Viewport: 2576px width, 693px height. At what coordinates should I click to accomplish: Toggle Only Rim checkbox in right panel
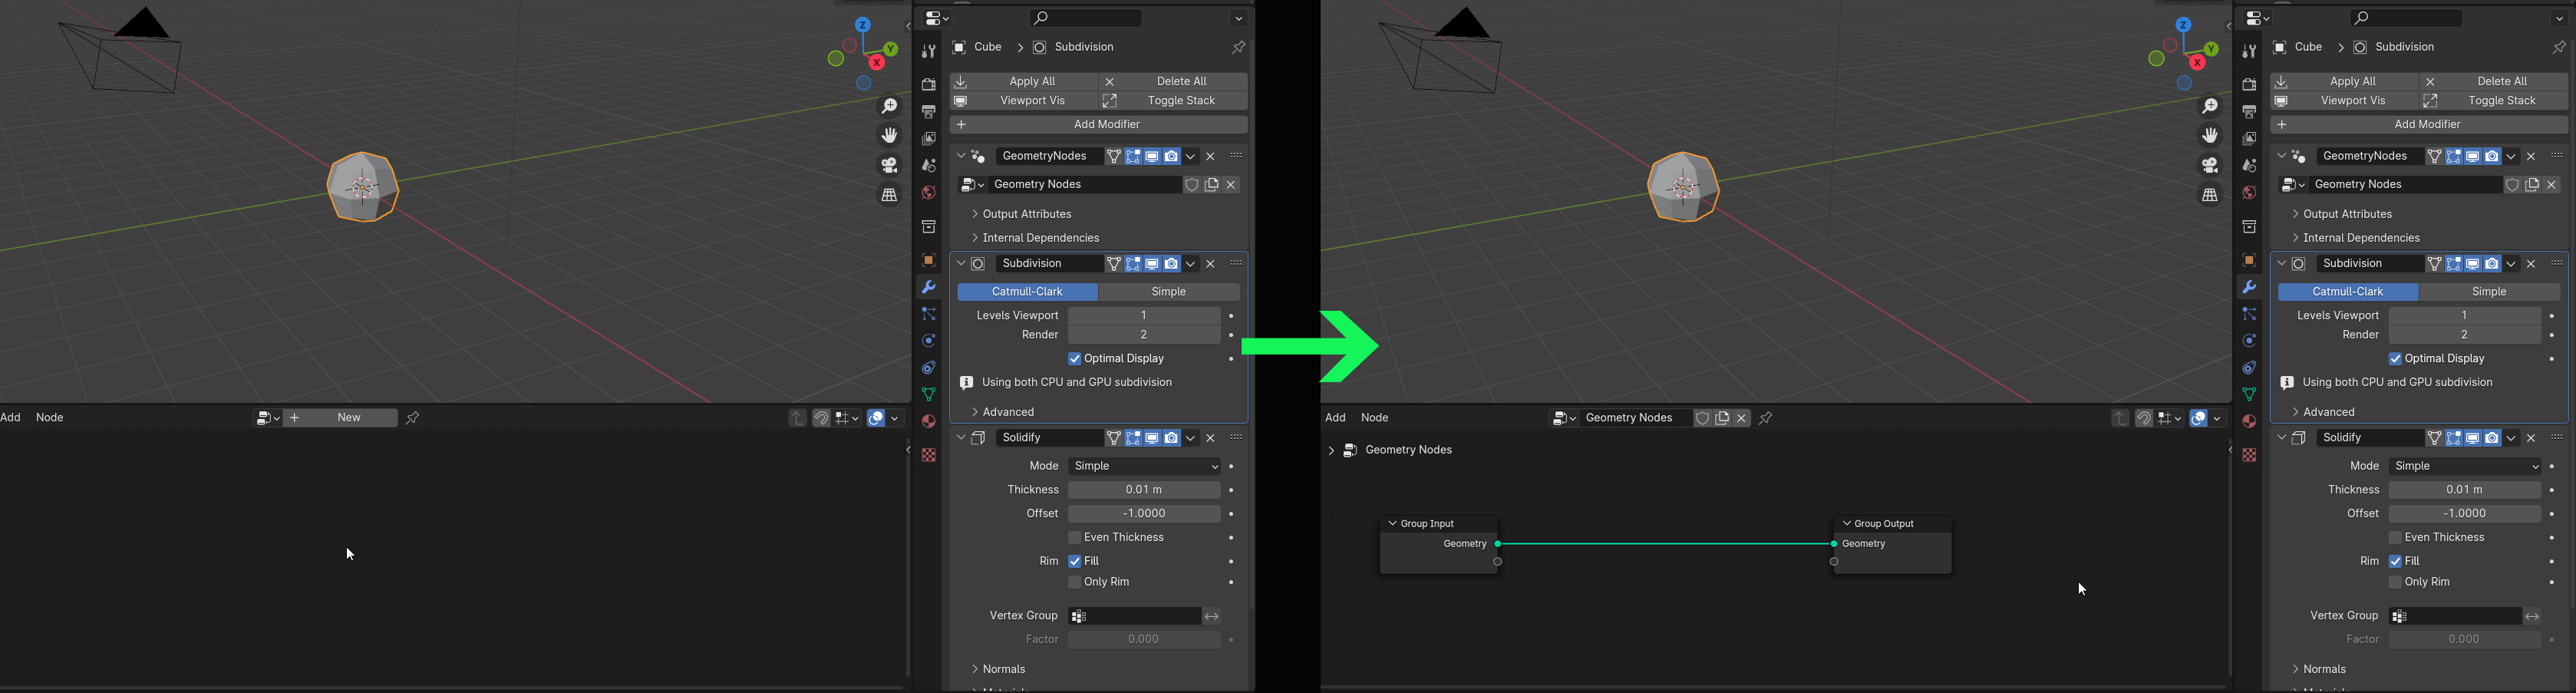pyautogui.click(x=2395, y=582)
